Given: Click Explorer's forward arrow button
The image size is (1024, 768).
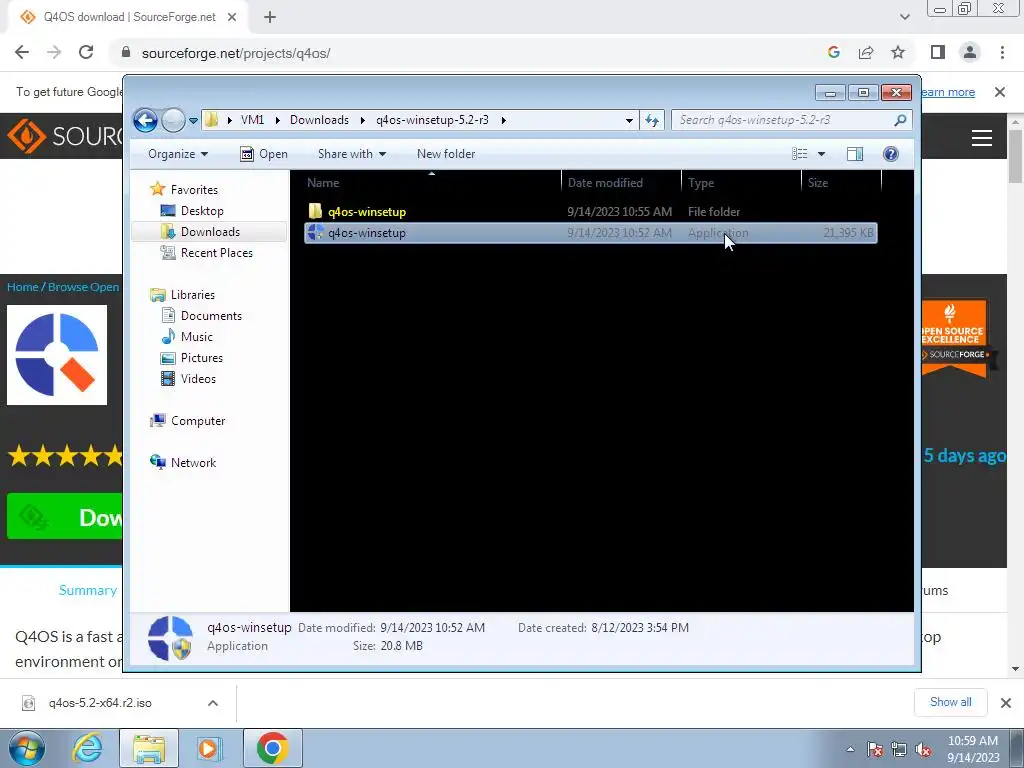Looking at the screenshot, I should pos(173,120).
